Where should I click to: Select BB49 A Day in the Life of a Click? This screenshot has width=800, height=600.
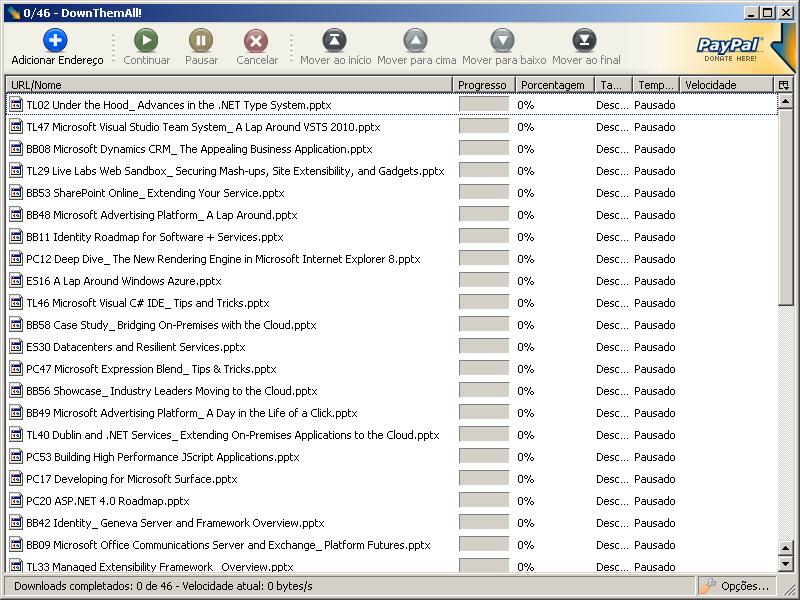pos(392,413)
